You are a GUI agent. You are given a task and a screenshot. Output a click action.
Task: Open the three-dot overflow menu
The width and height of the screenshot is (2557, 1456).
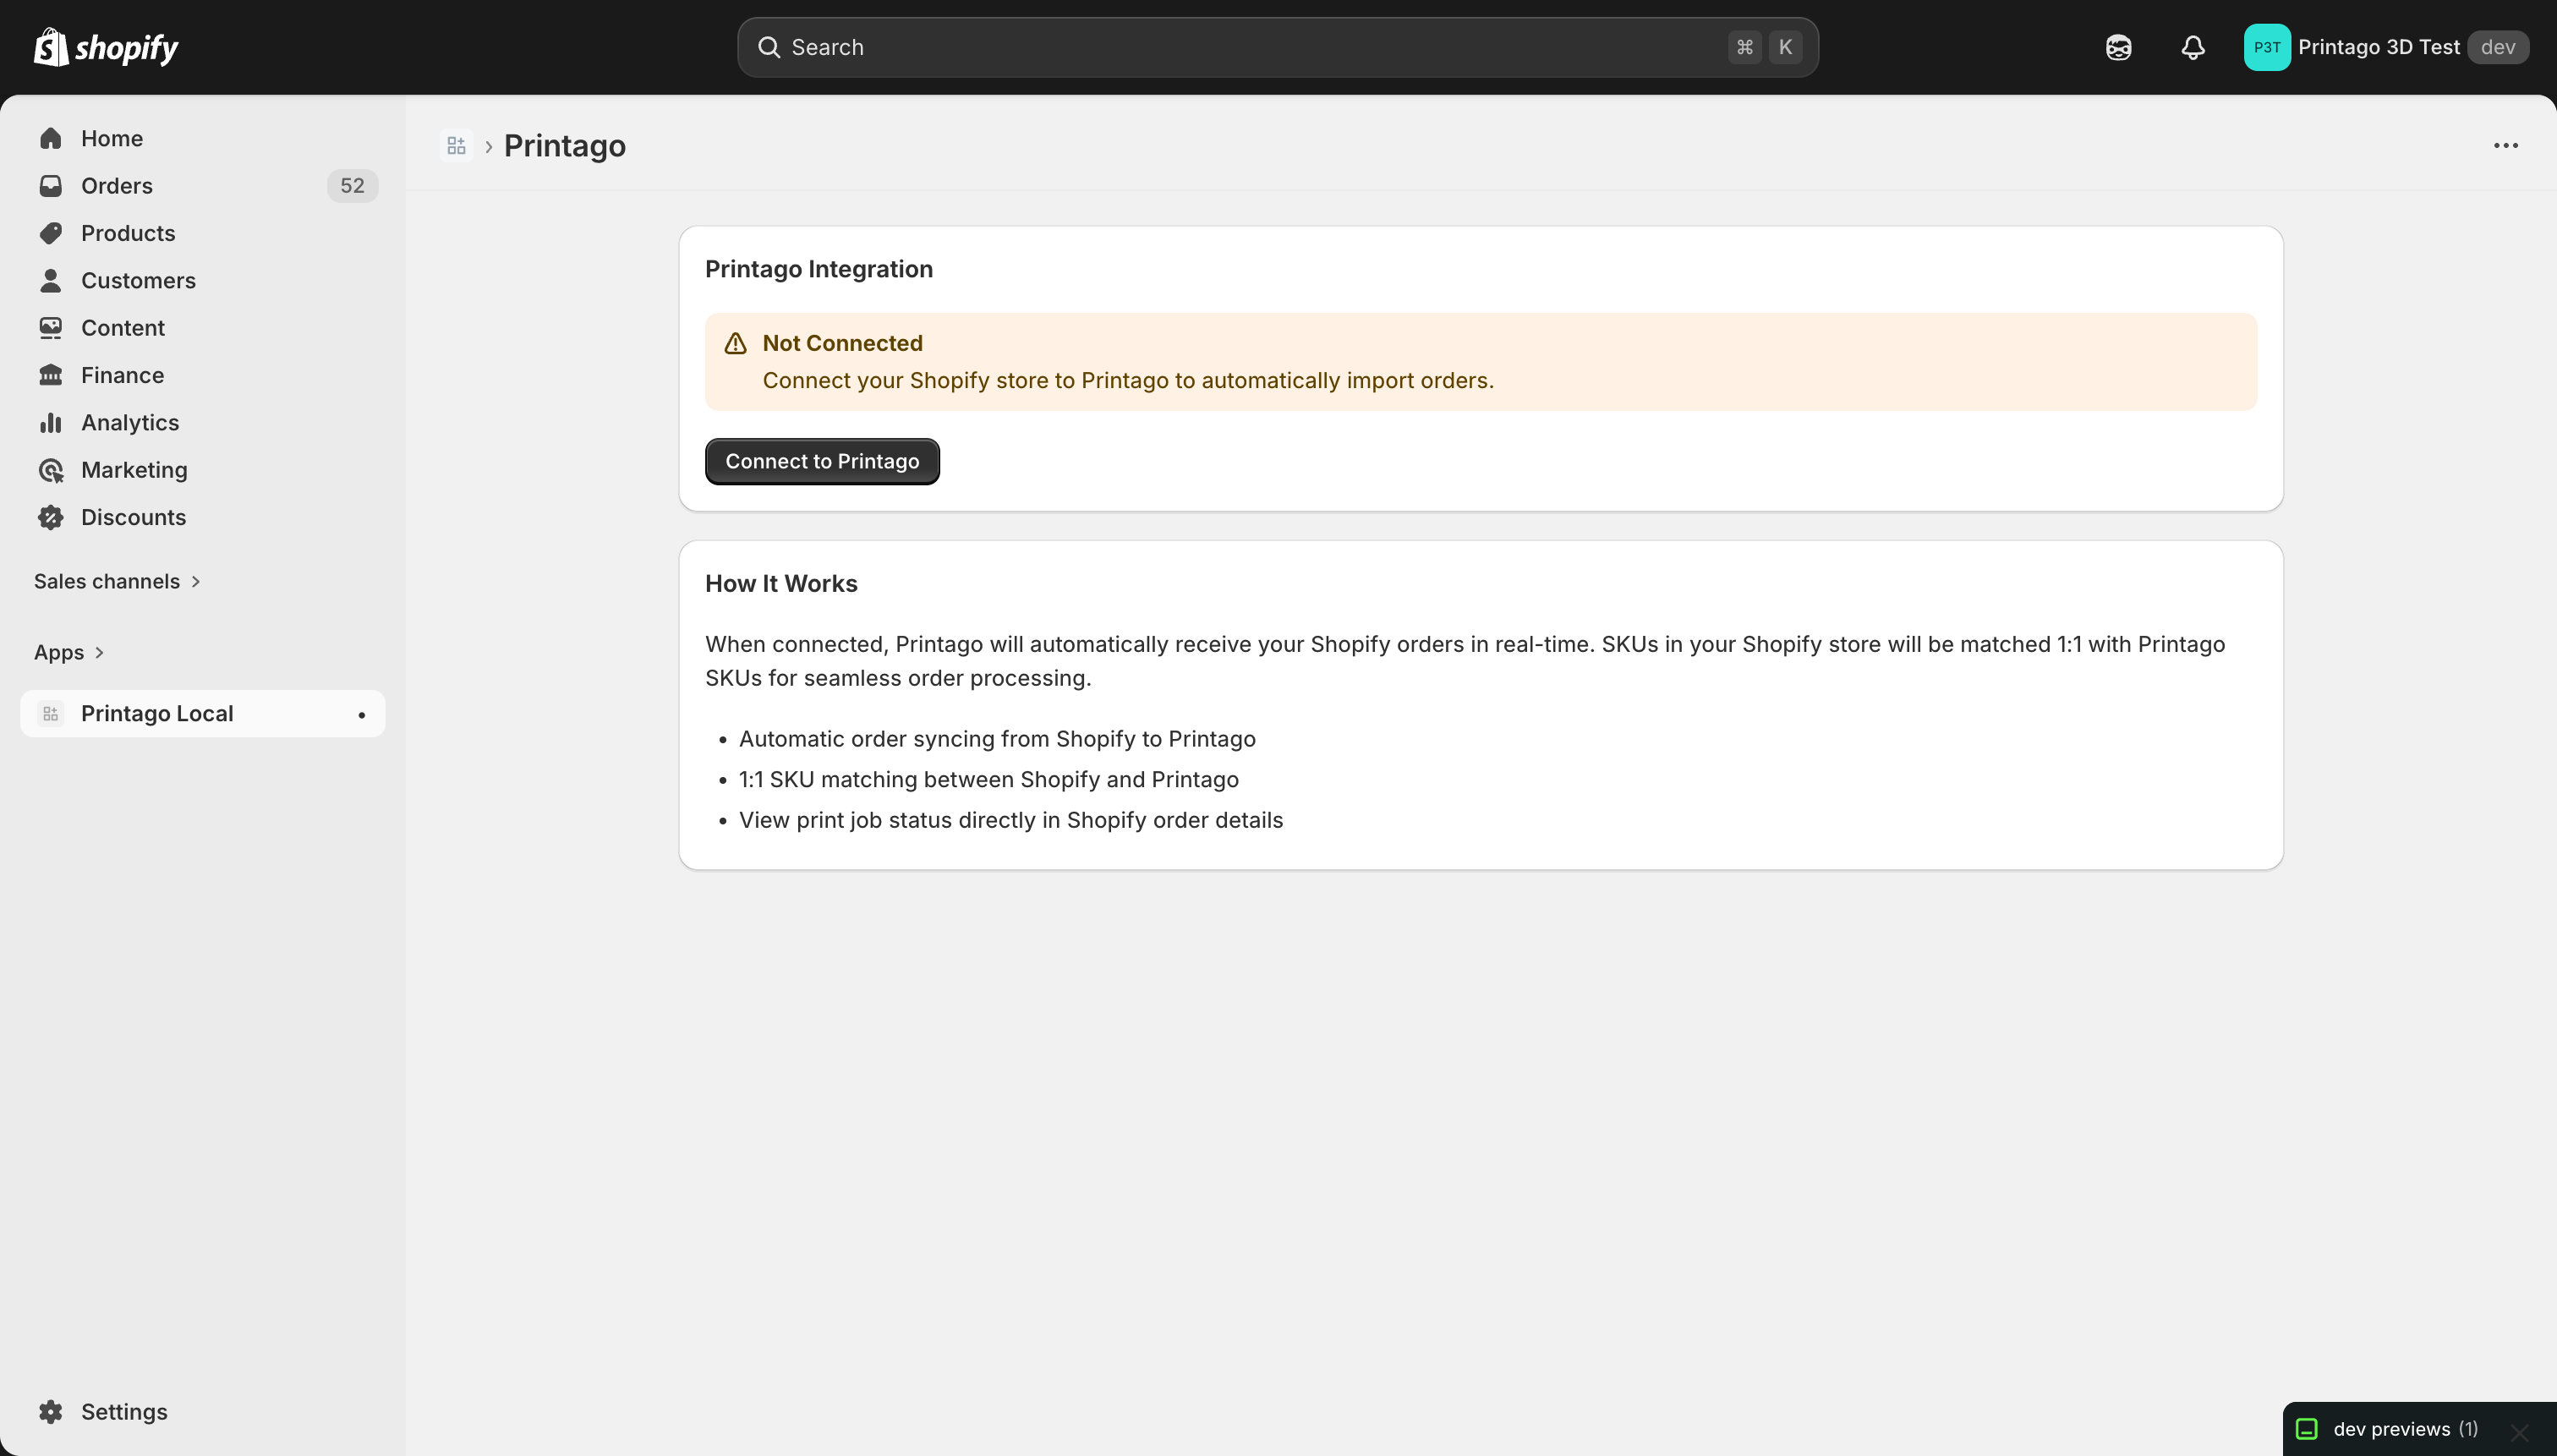(2506, 145)
